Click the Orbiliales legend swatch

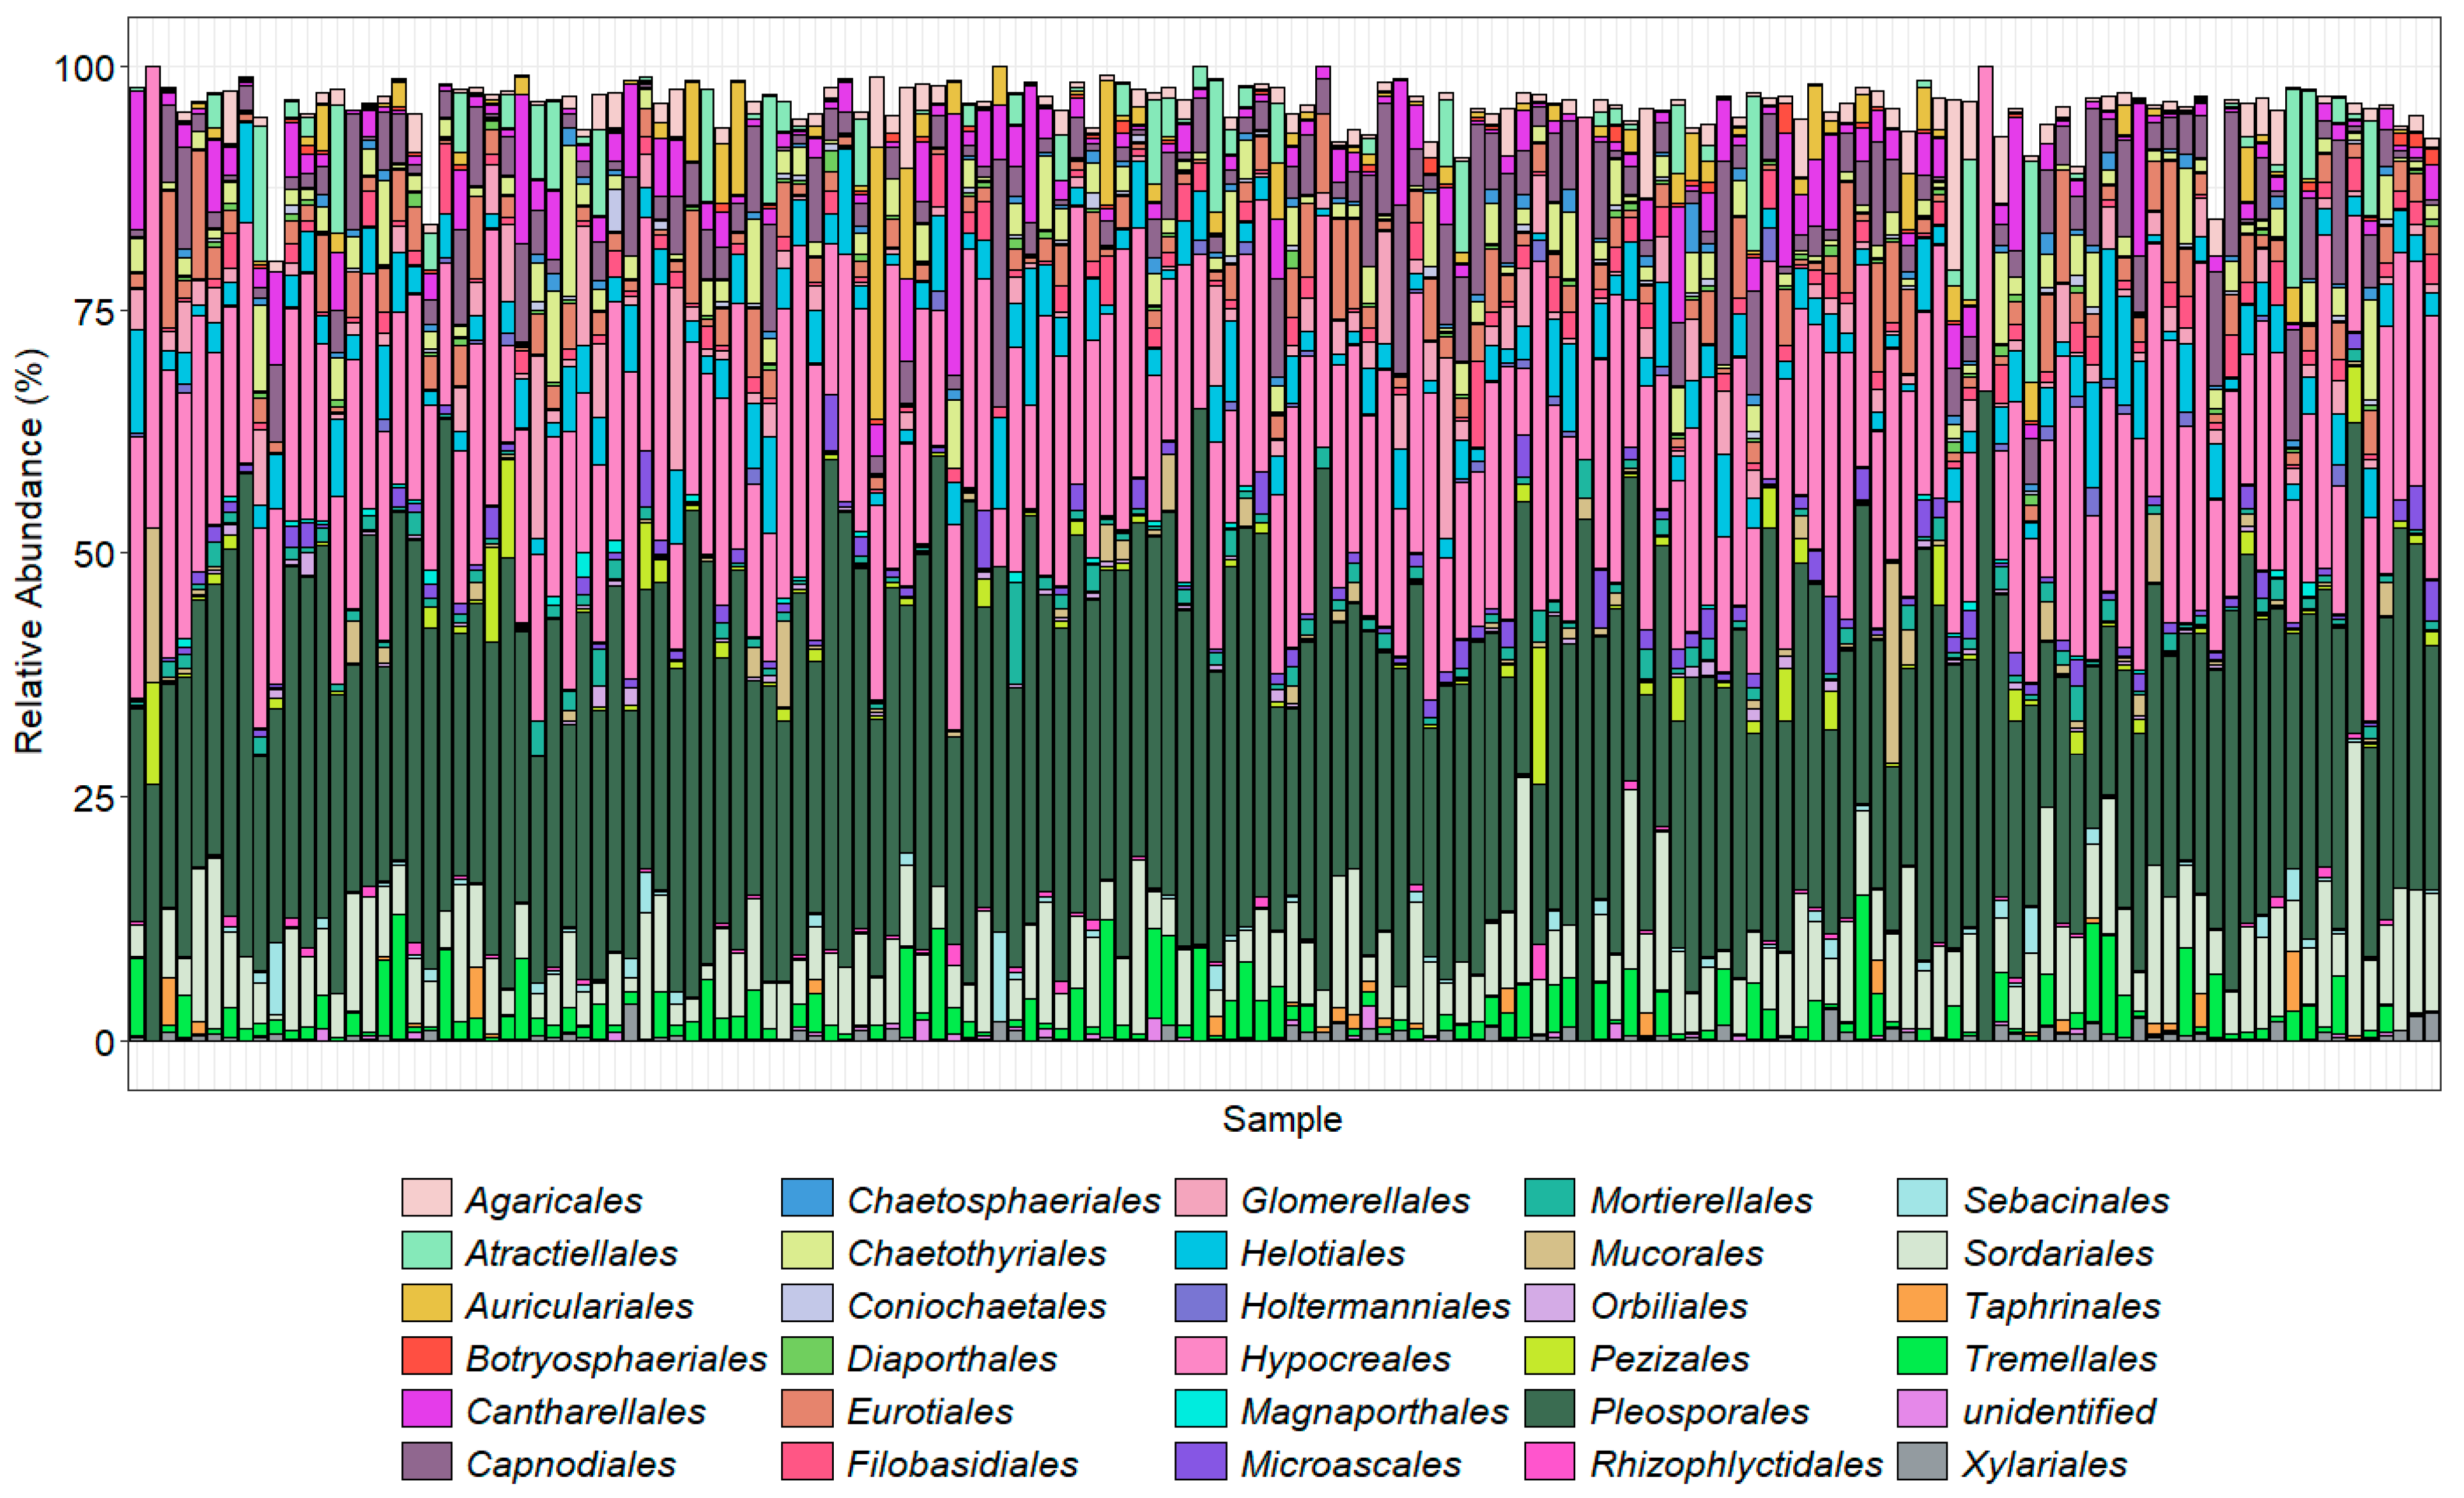[1551, 1303]
